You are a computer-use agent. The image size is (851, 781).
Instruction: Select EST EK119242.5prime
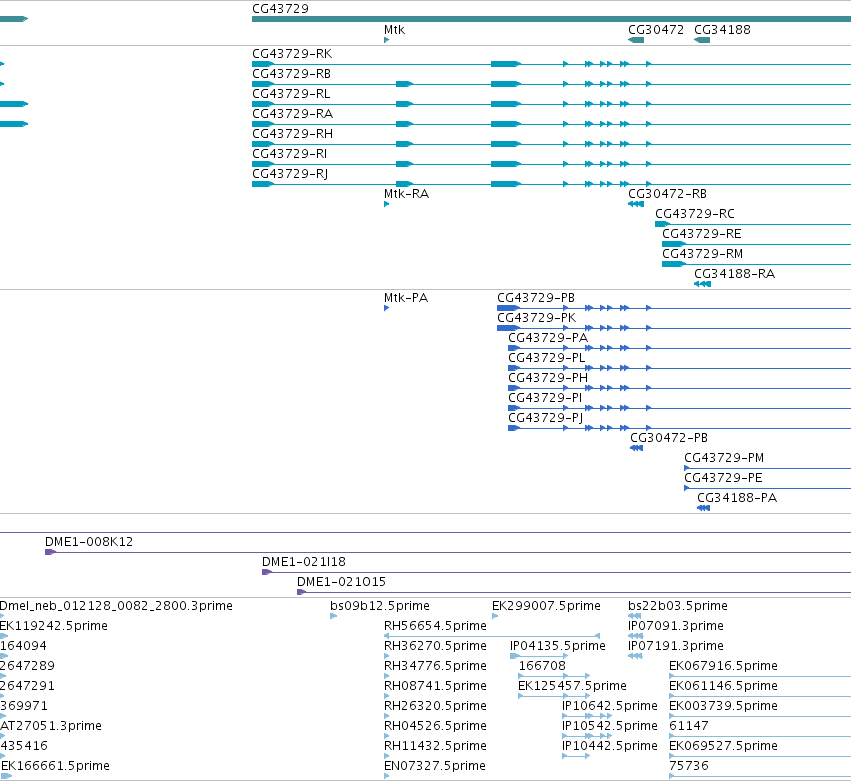(54, 626)
